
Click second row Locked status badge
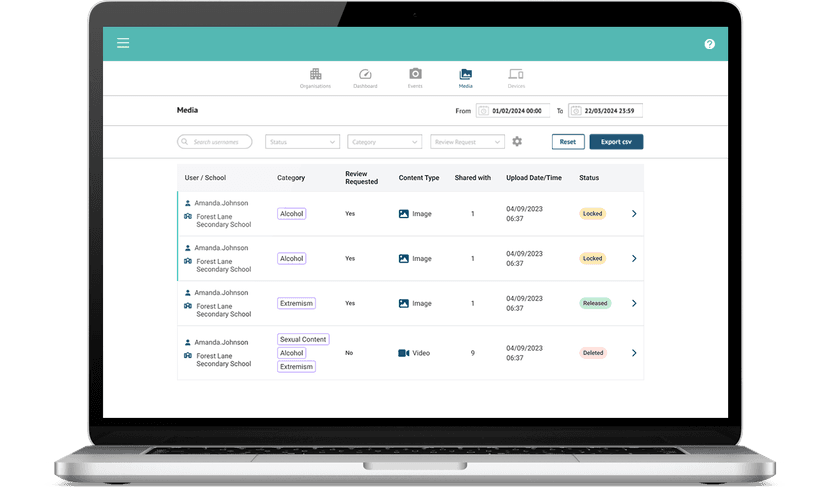tap(592, 259)
